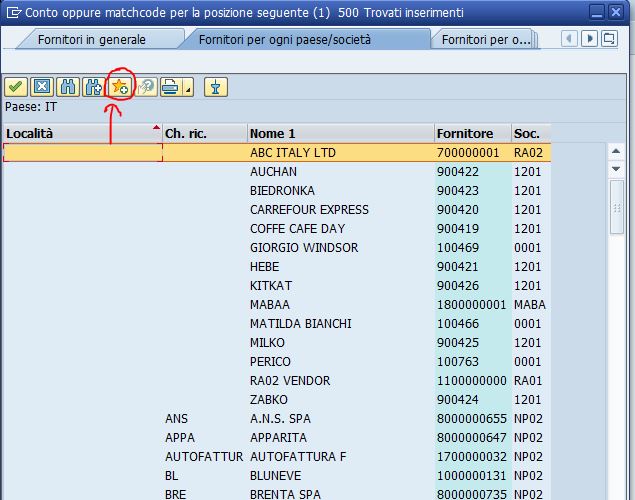Select the ZABKO vendor entry

pyautogui.click(x=268, y=400)
